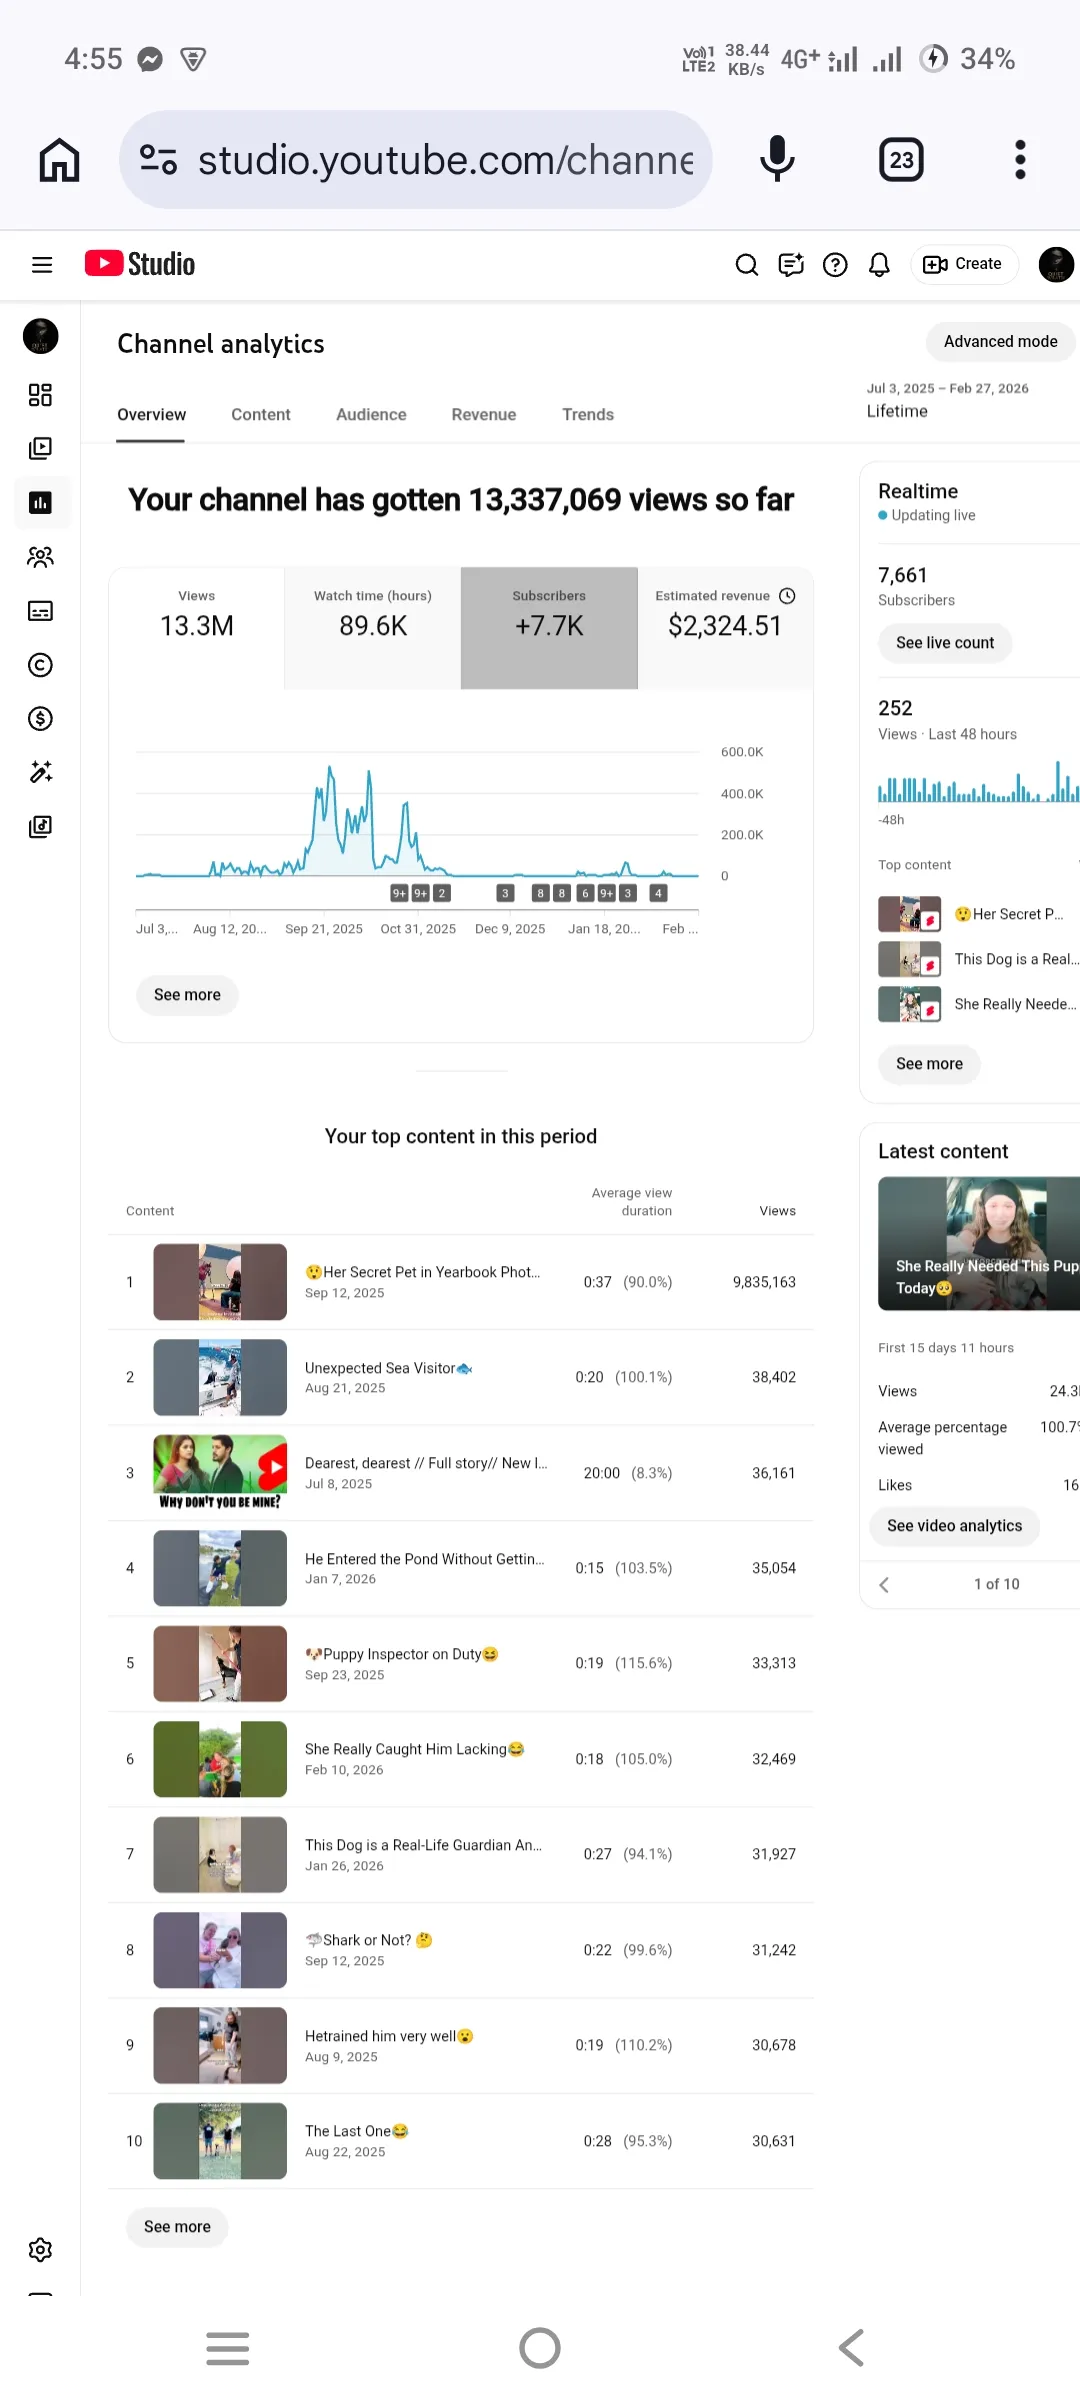The width and height of the screenshot is (1080, 2400).
Task: Open the 23 open tabs switcher
Action: pos(902,160)
